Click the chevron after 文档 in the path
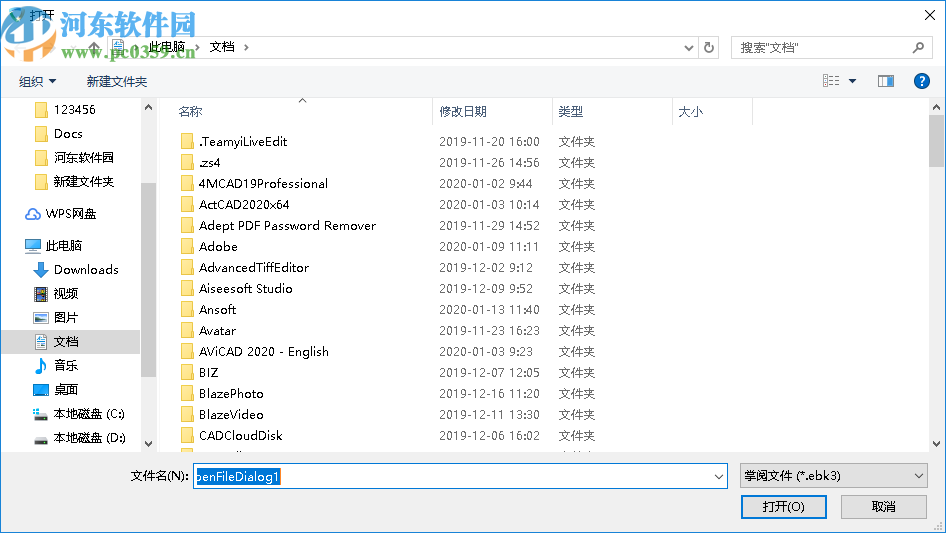 click(246, 47)
